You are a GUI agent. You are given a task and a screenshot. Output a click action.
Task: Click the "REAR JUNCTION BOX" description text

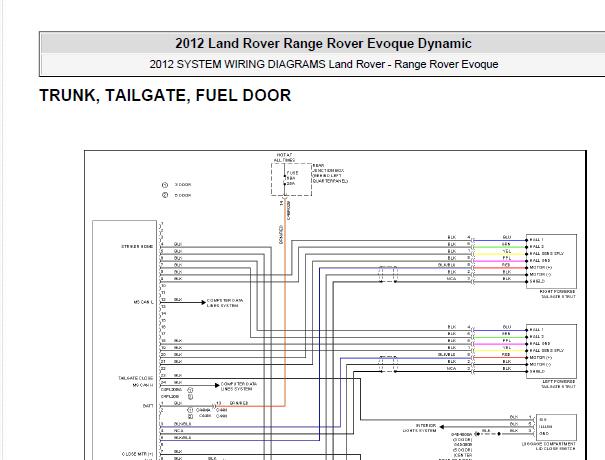[330, 173]
